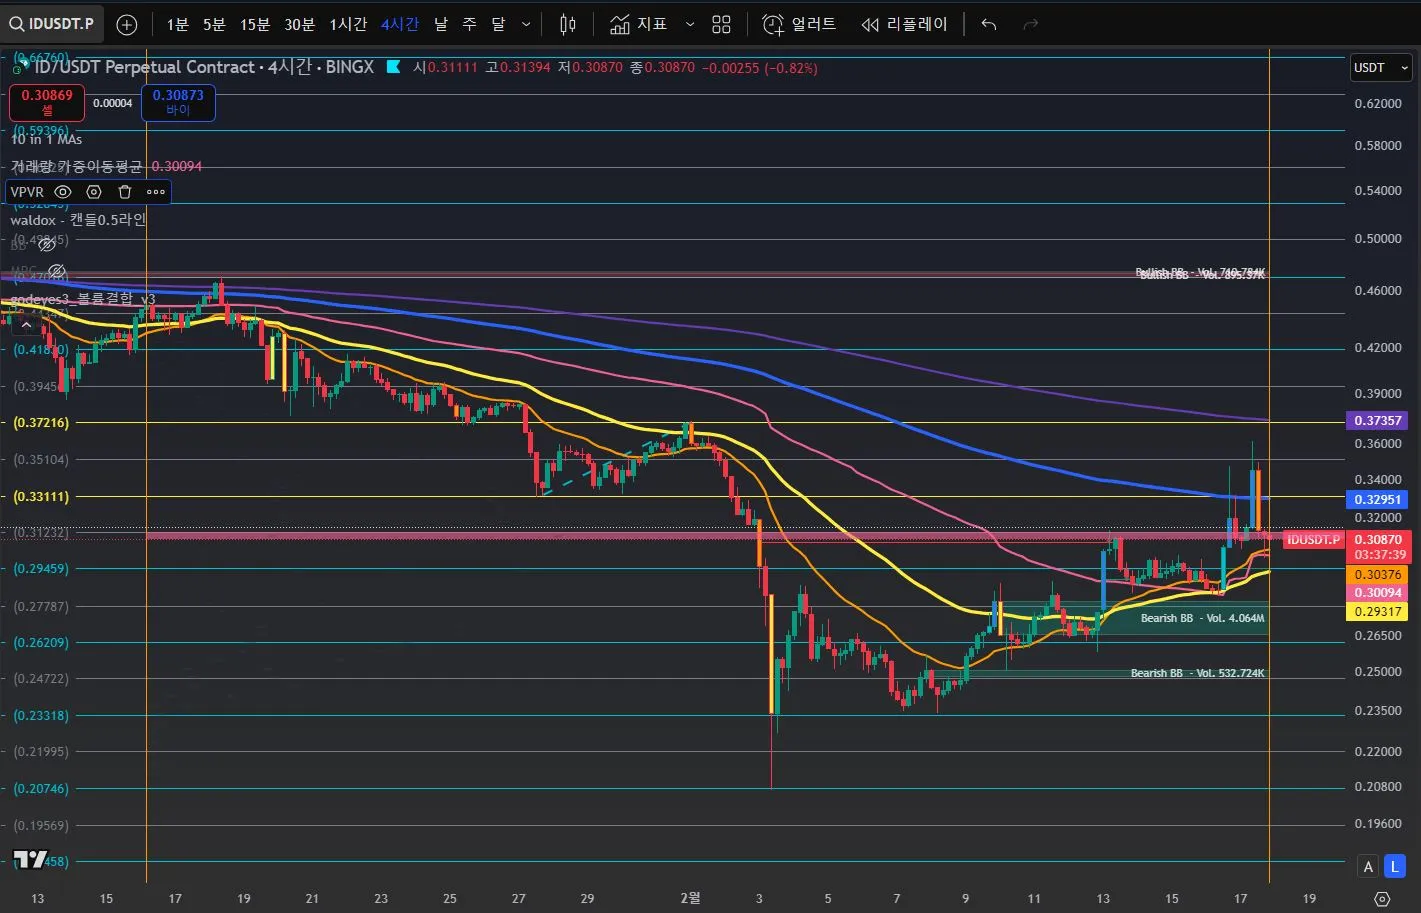The image size is (1421, 913).
Task: Click the yellow 0.29317 price label
Action: tap(1377, 611)
